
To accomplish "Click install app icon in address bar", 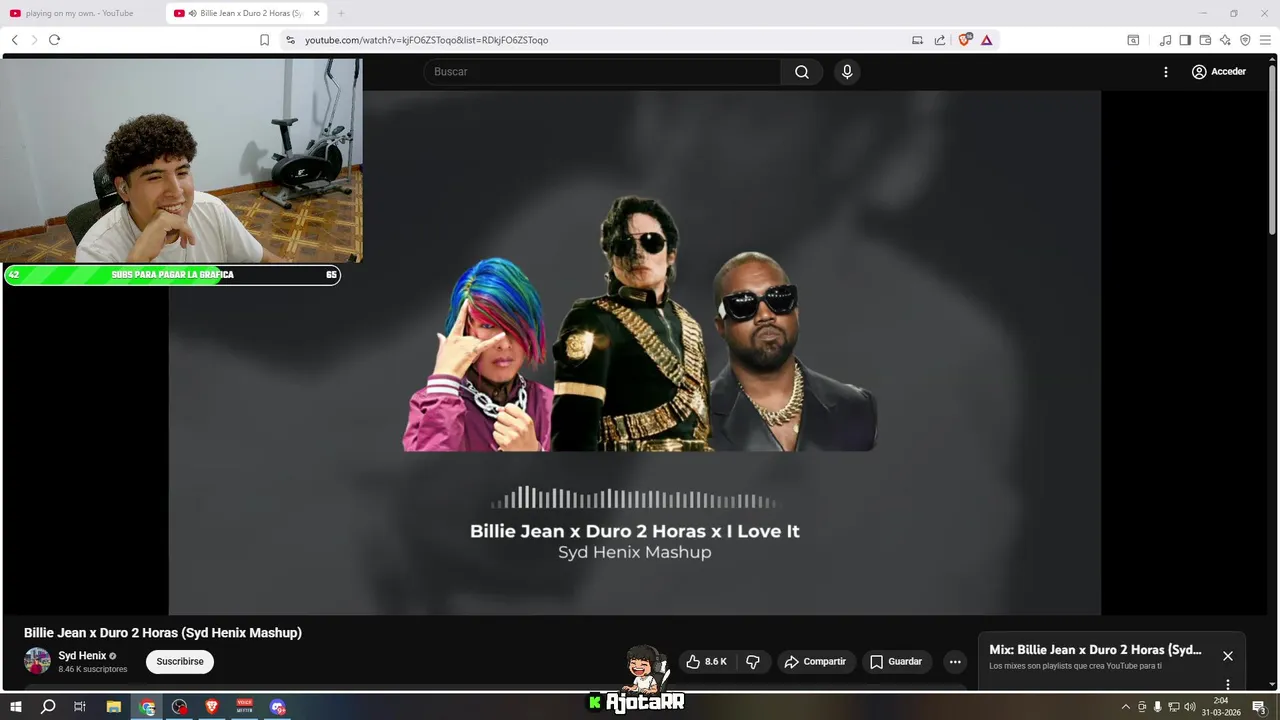I will click(917, 40).
